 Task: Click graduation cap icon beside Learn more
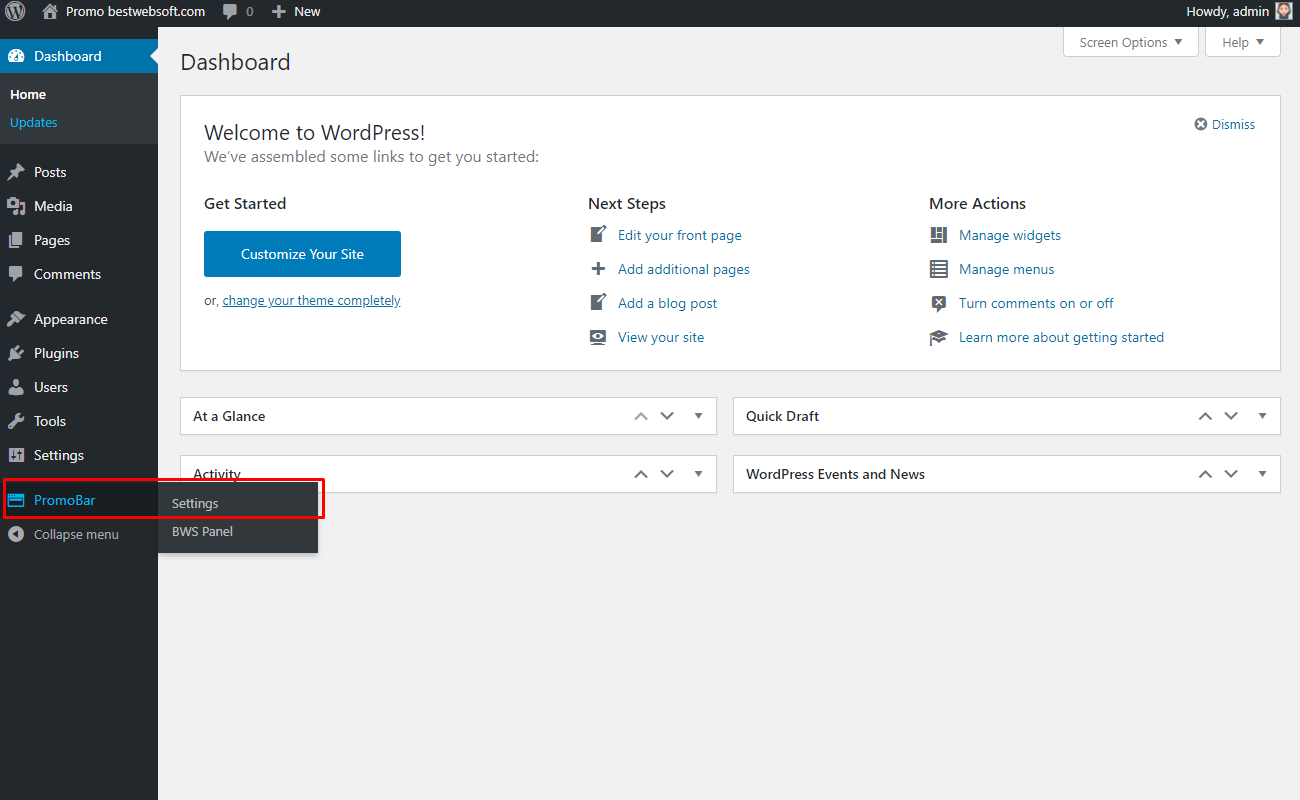[x=938, y=337]
